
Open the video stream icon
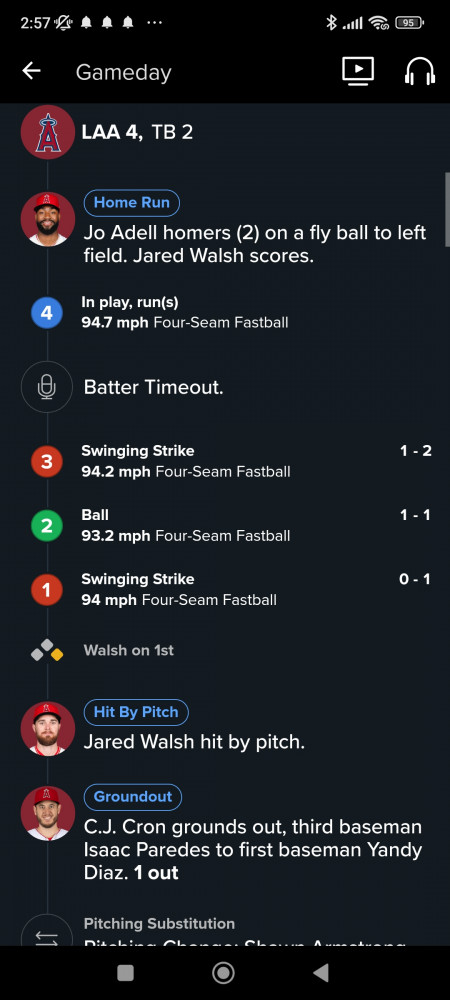tap(358, 71)
